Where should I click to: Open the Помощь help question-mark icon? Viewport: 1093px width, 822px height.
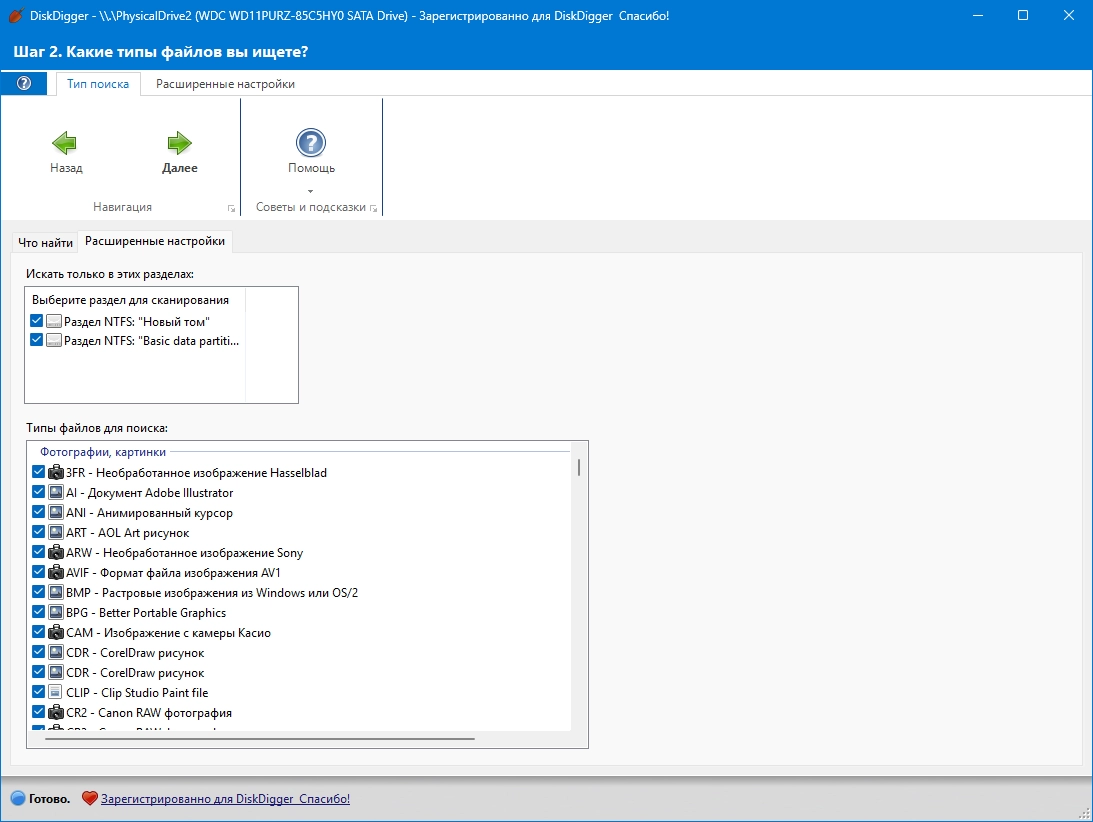tap(311, 143)
